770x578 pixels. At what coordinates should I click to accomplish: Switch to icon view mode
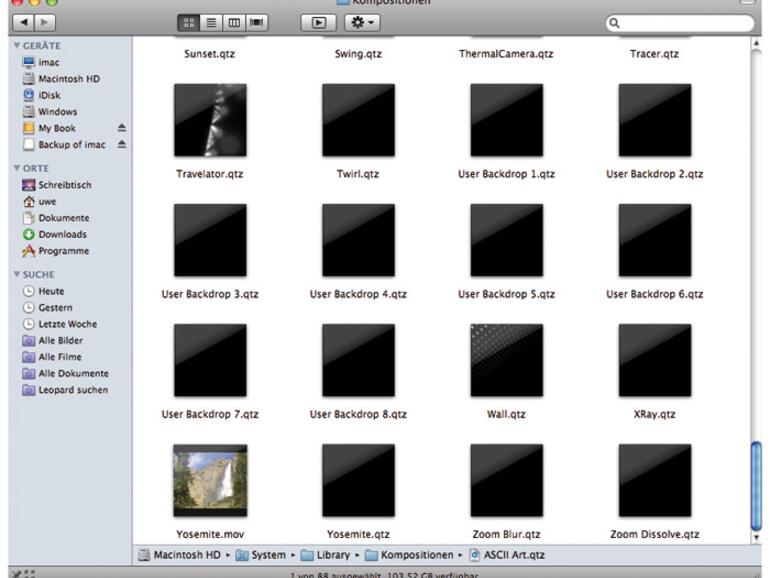188,21
